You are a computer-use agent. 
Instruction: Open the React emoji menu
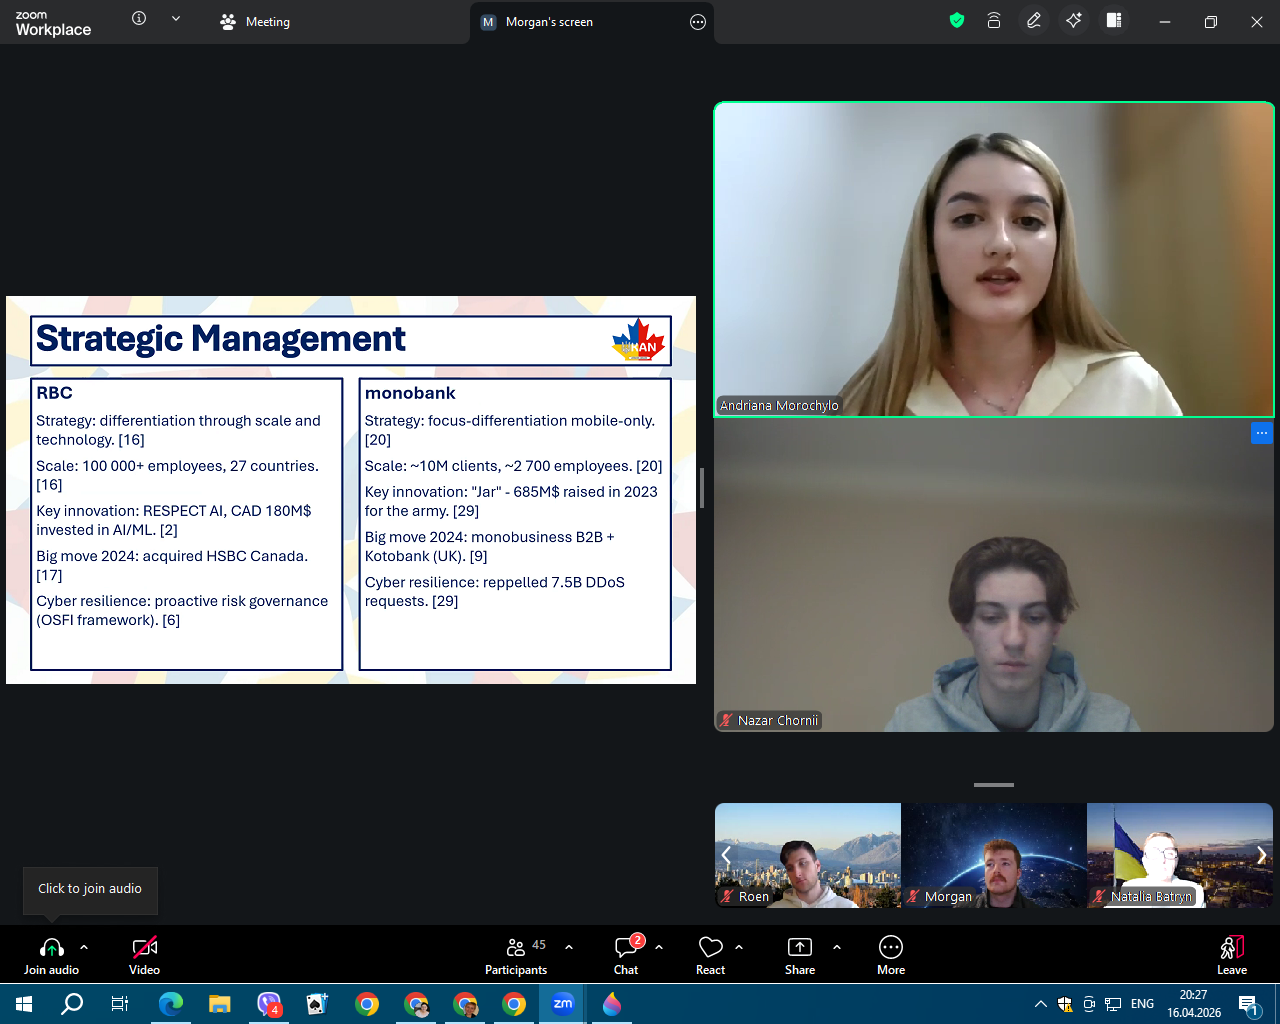710,948
